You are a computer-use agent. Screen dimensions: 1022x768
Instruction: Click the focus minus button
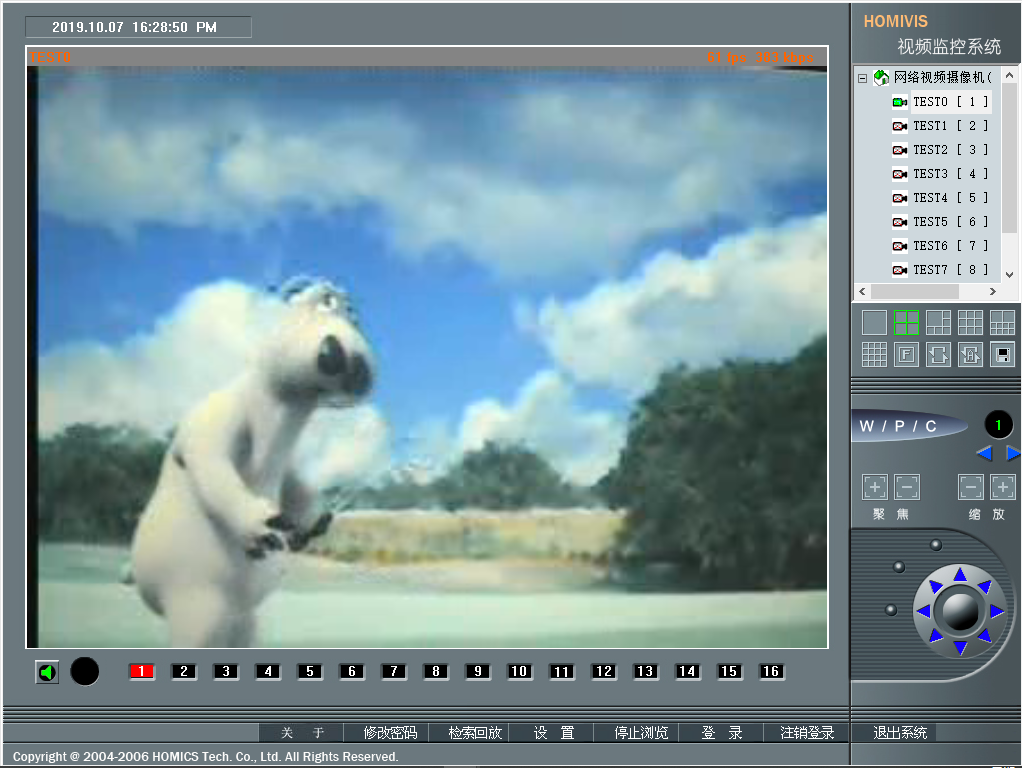point(907,487)
